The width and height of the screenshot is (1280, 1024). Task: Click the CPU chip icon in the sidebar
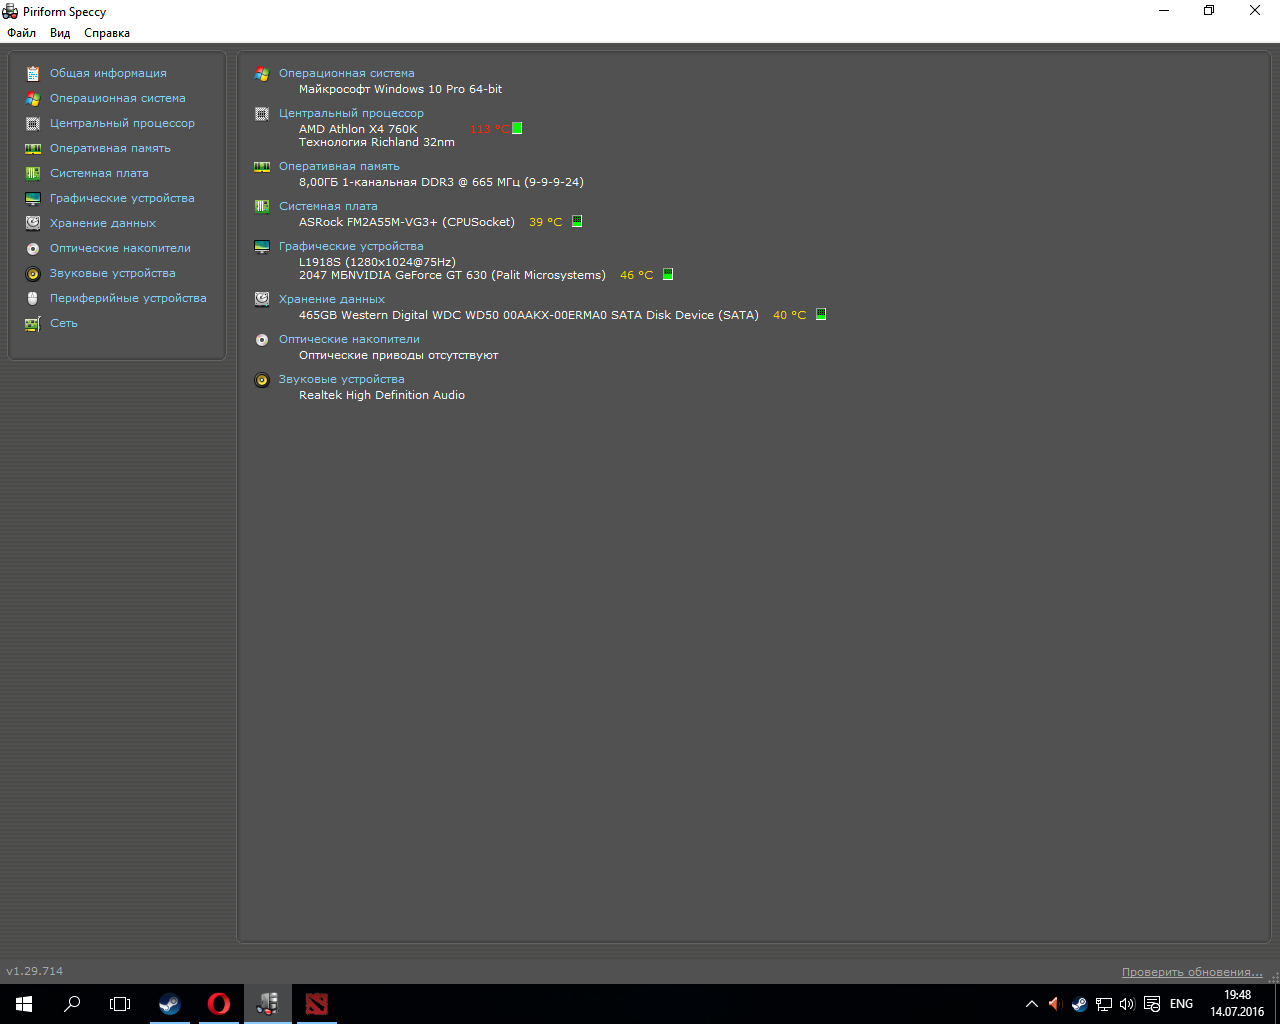pyautogui.click(x=33, y=123)
